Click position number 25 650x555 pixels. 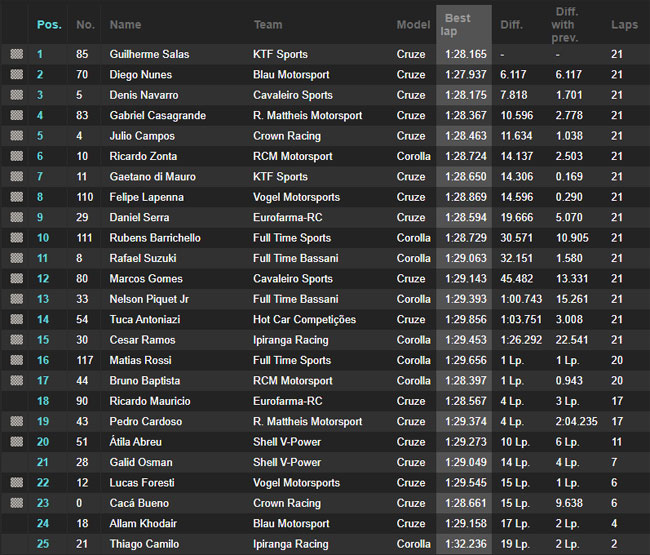tap(43, 544)
